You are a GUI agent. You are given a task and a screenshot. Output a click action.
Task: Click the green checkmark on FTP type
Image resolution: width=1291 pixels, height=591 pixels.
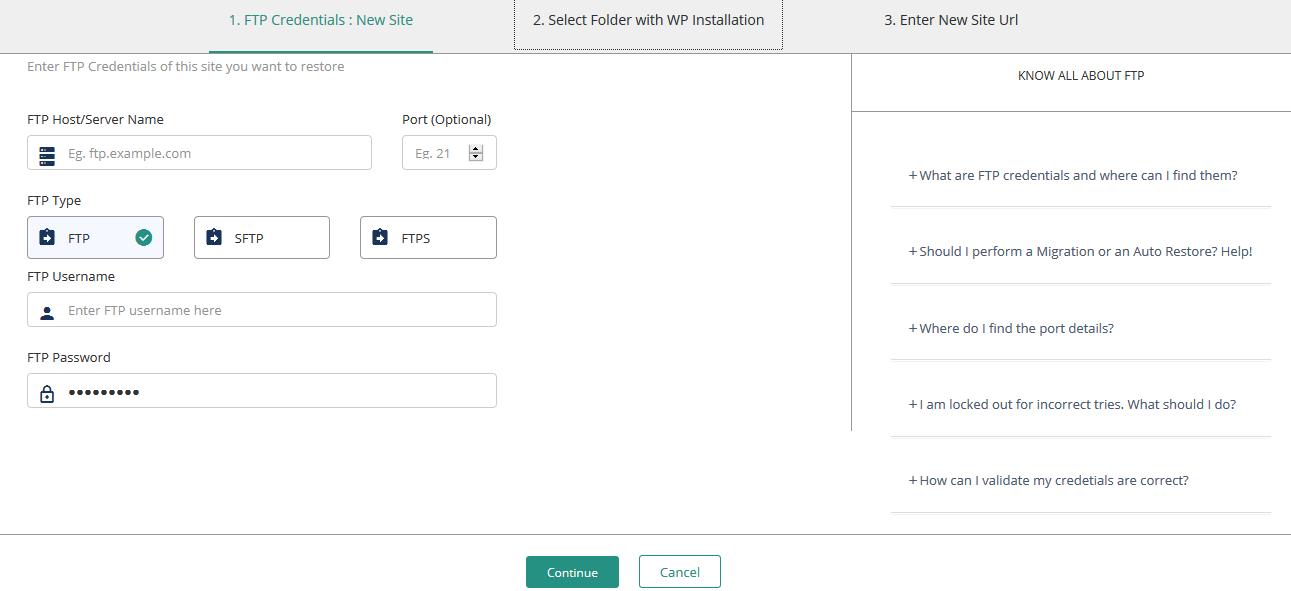tap(144, 238)
